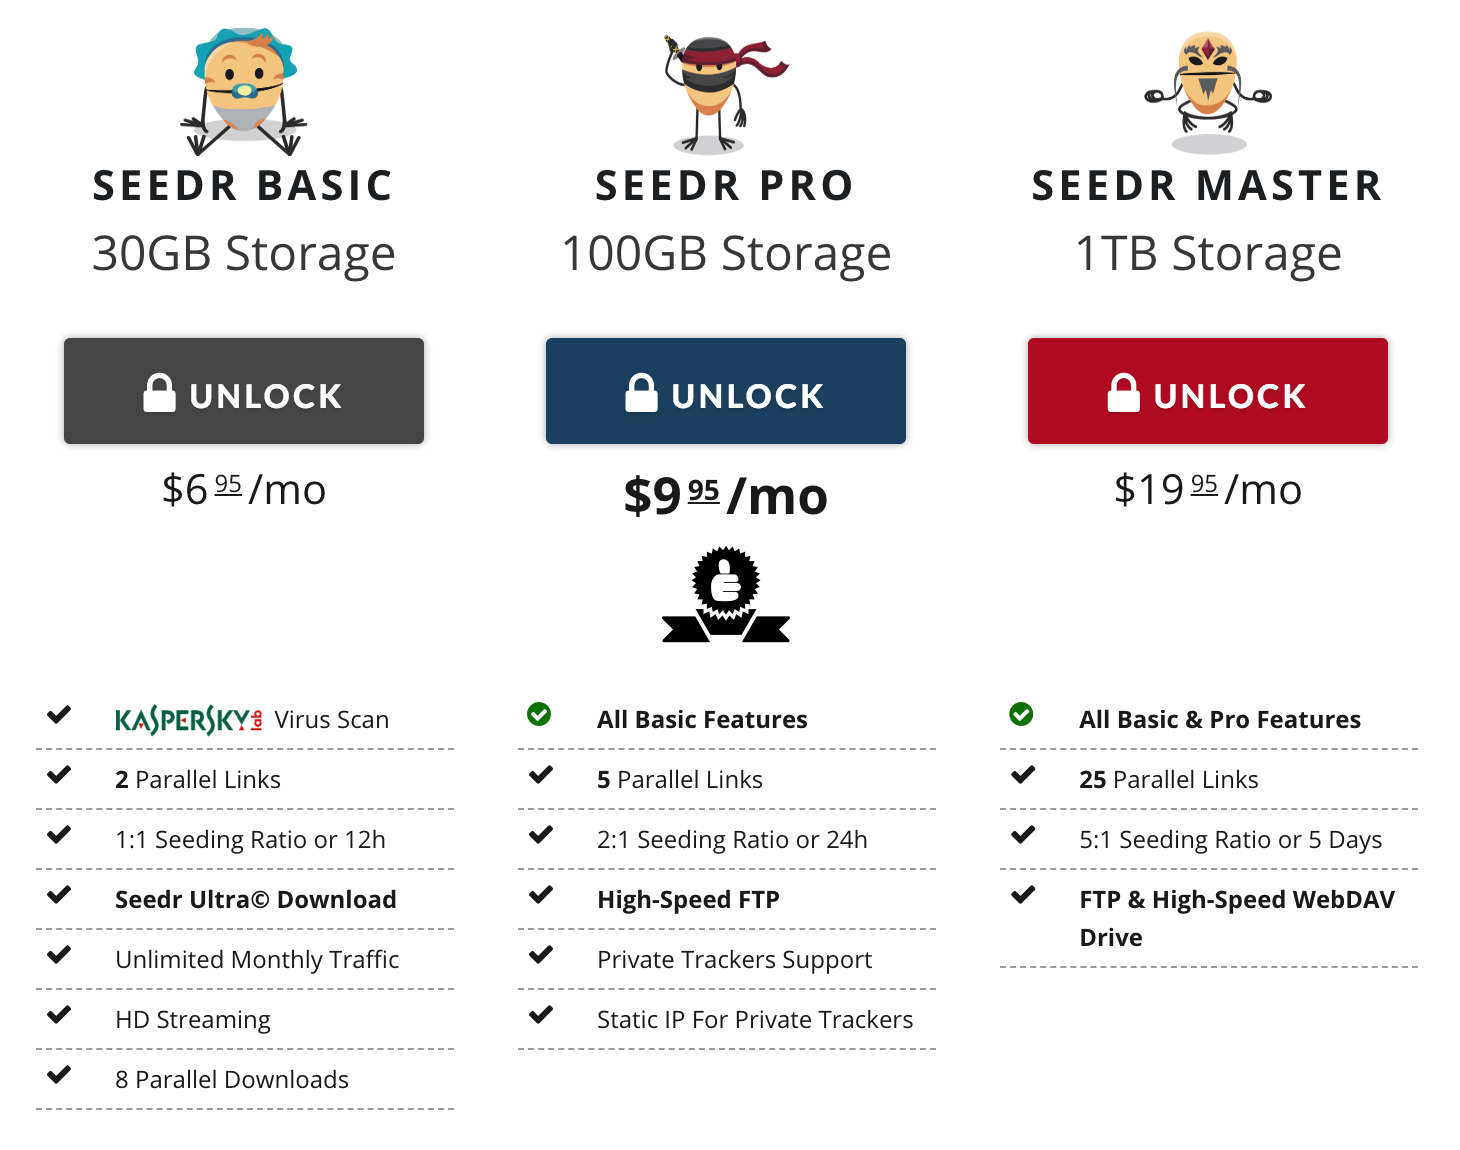Click green check beside All Basic & Pro Features
The height and width of the screenshot is (1150, 1460).
tap(1021, 714)
